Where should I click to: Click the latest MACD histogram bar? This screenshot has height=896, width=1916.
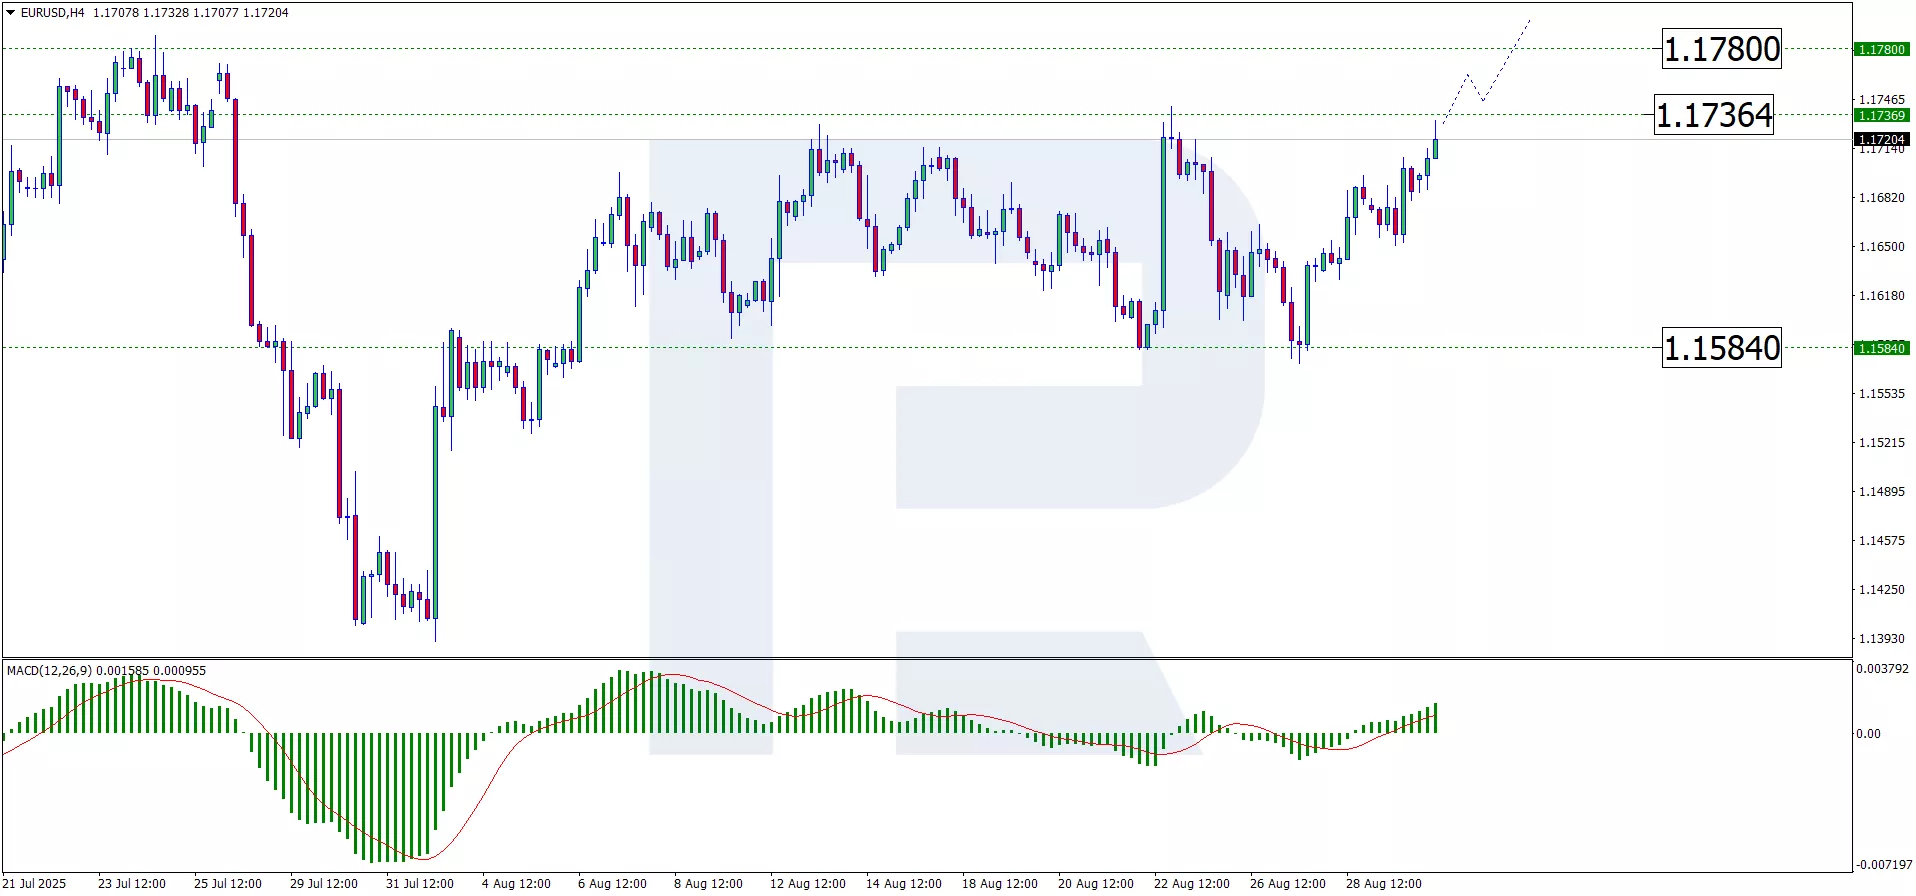coord(1436,718)
